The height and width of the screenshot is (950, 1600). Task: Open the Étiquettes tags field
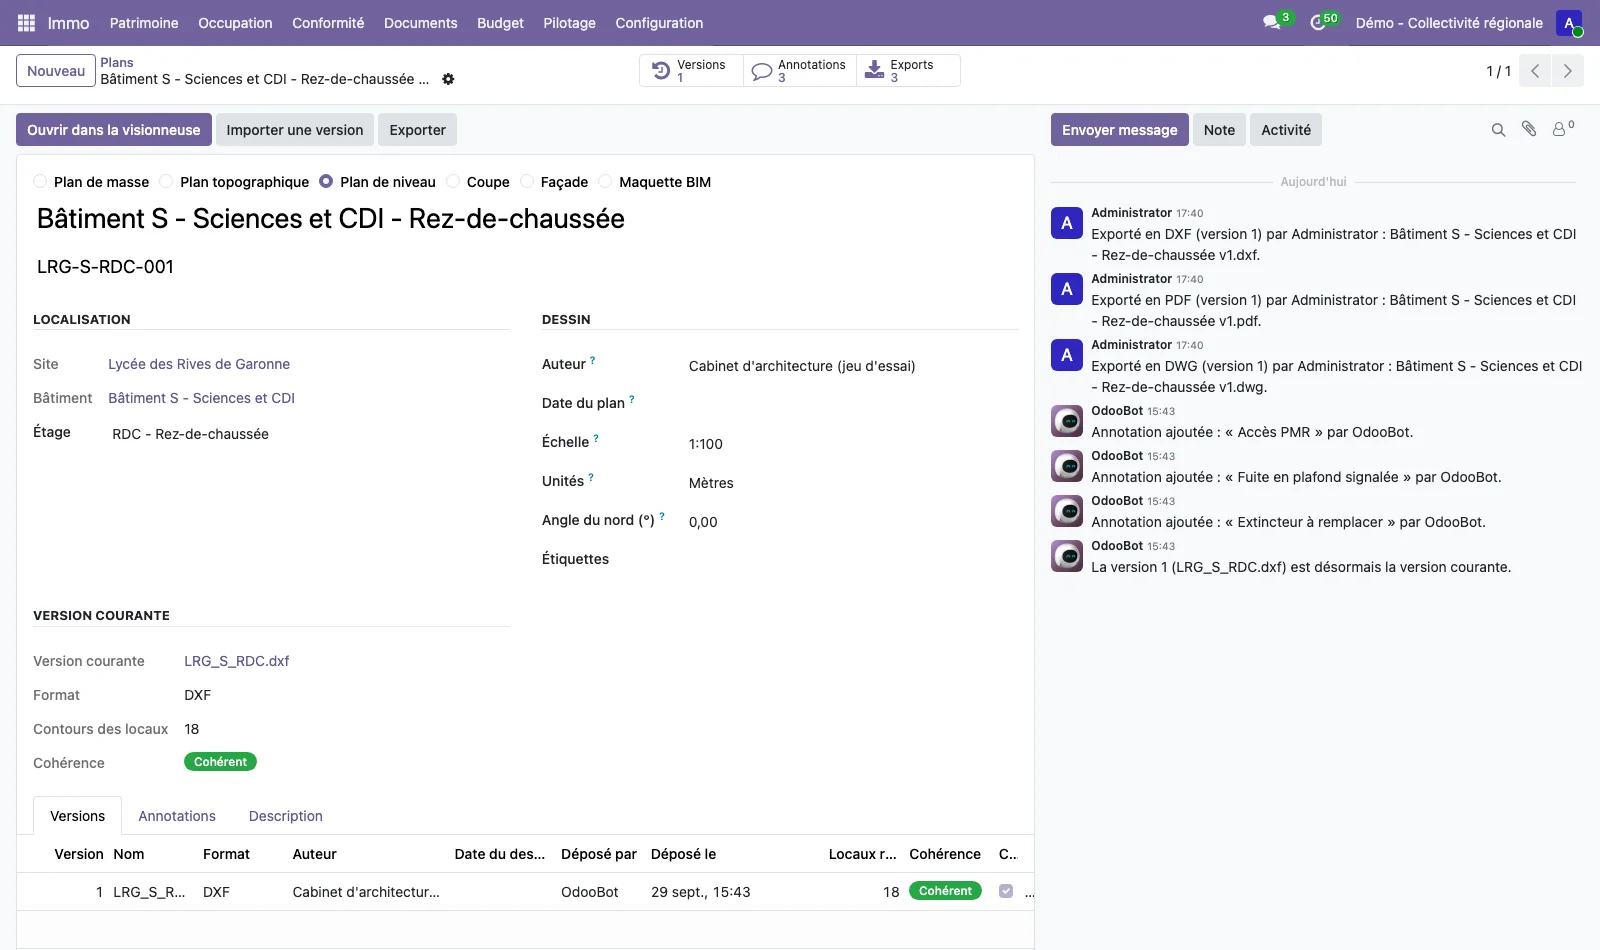pyautogui.click(x=852, y=560)
